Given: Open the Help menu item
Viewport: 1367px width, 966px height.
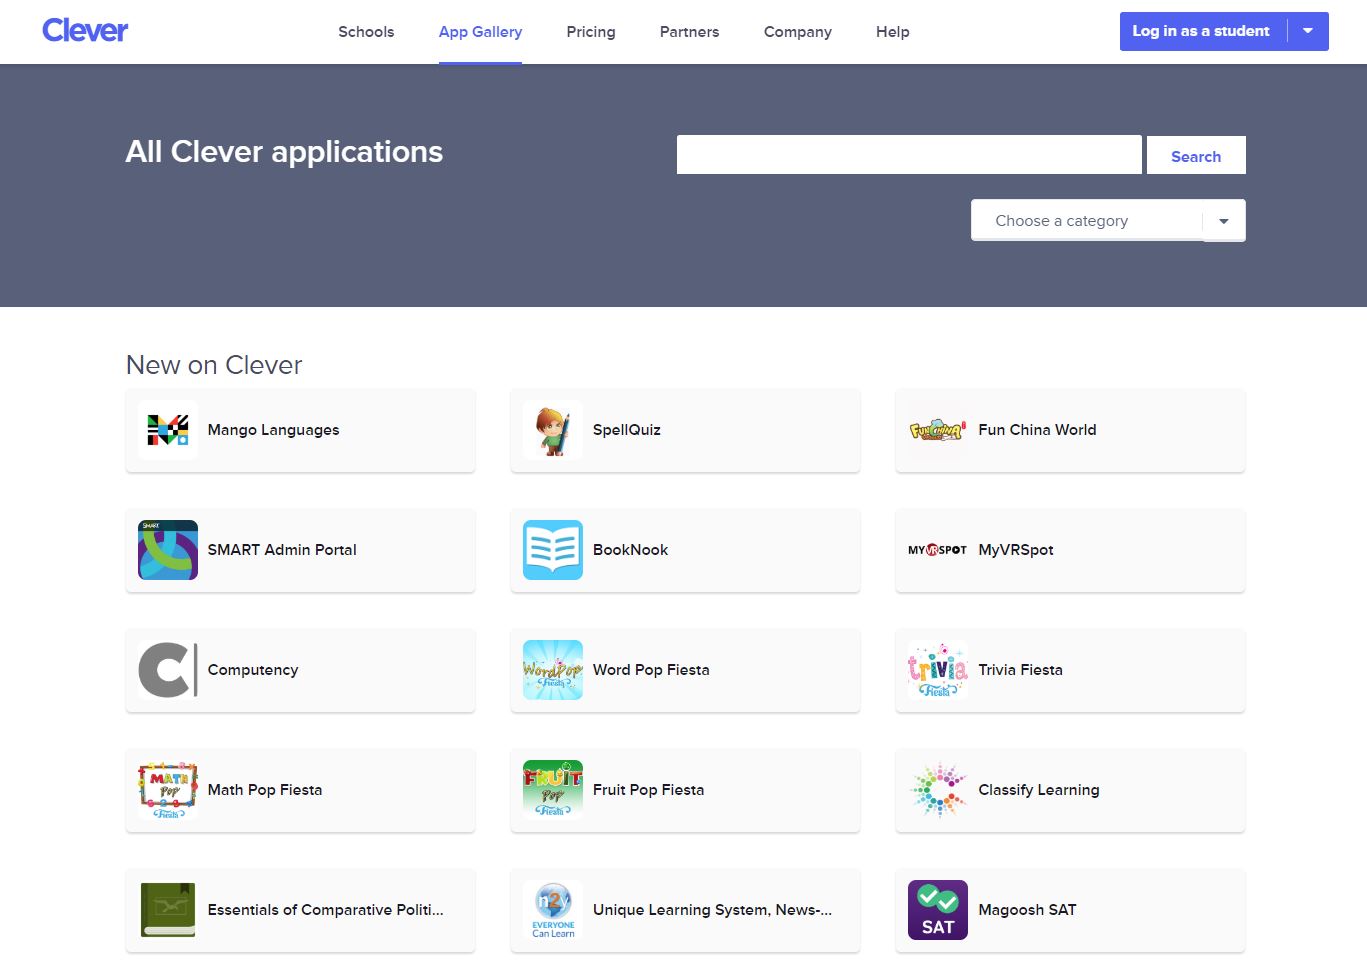Looking at the screenshot, I should coord(893,32).
